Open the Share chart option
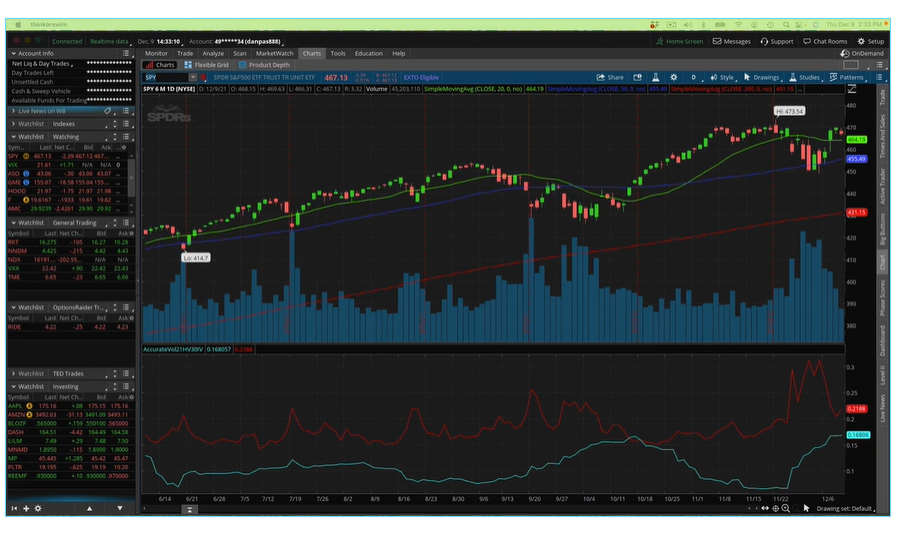The width and height of the screenshot is (897, 550). pos(610,77)
